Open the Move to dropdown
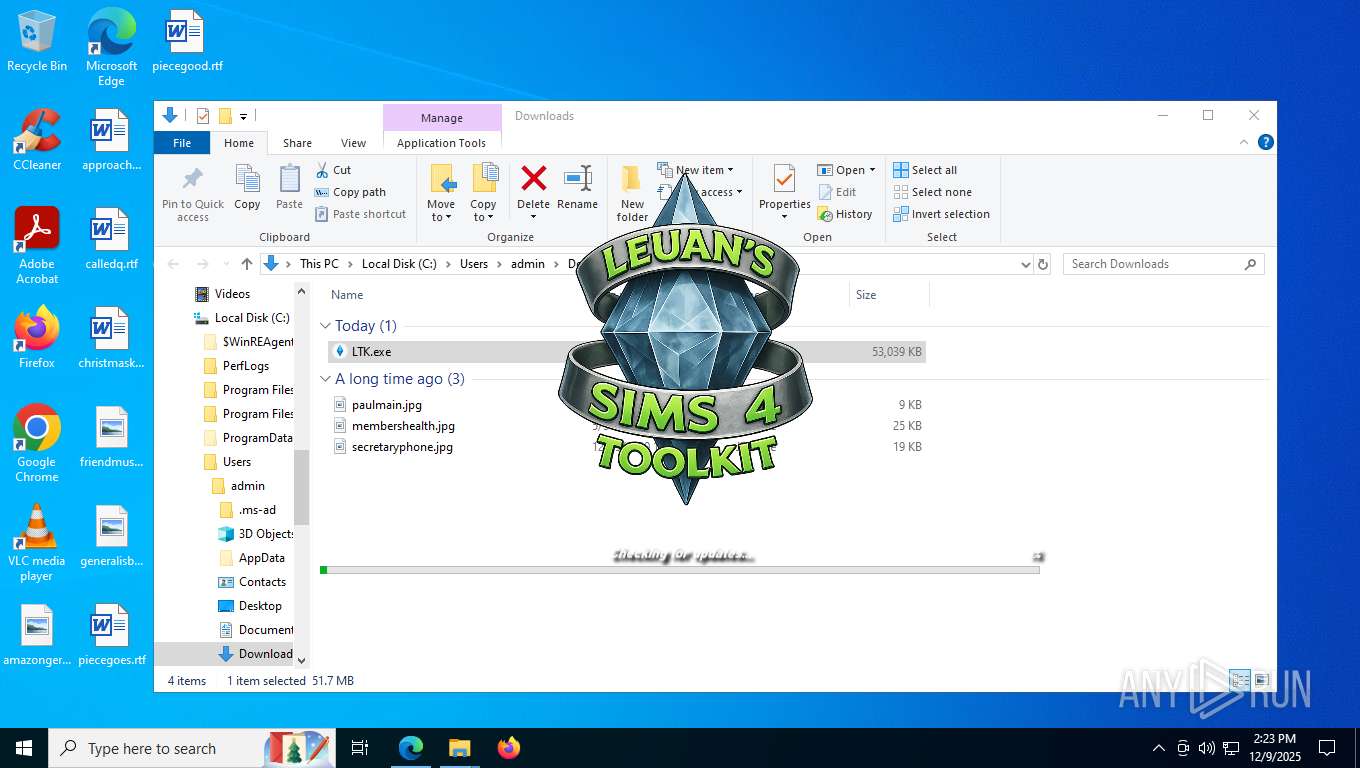The width and height of the screenshot is (1360, 768). pos(441,217)
